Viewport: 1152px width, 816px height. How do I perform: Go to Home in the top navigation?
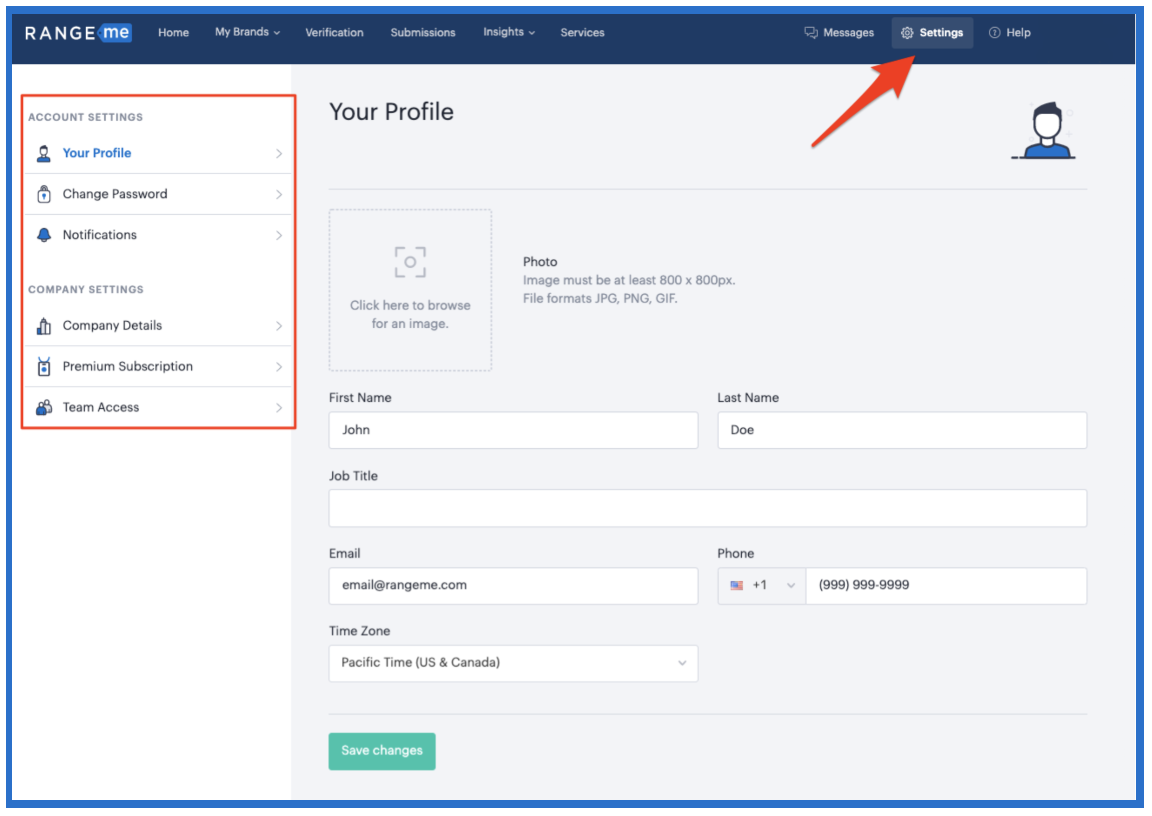point(173,32)
